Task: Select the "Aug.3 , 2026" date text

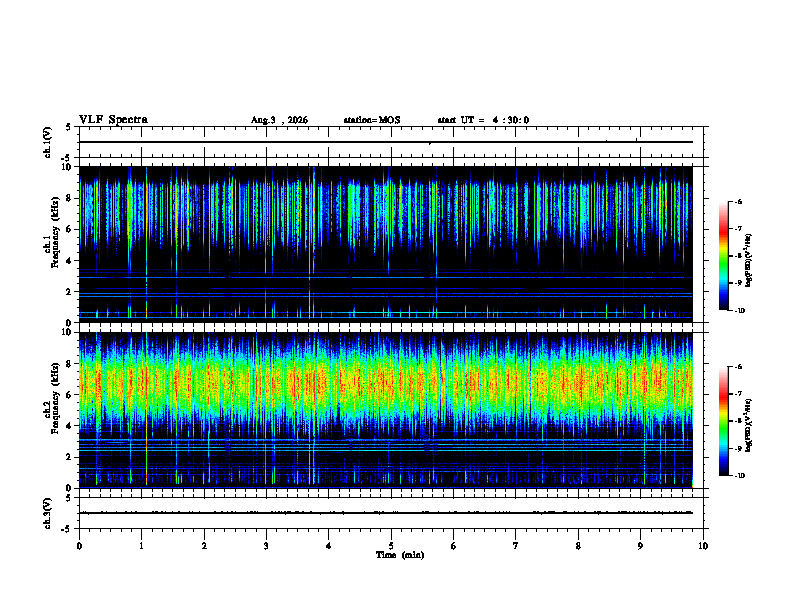Action: (279, 120)
